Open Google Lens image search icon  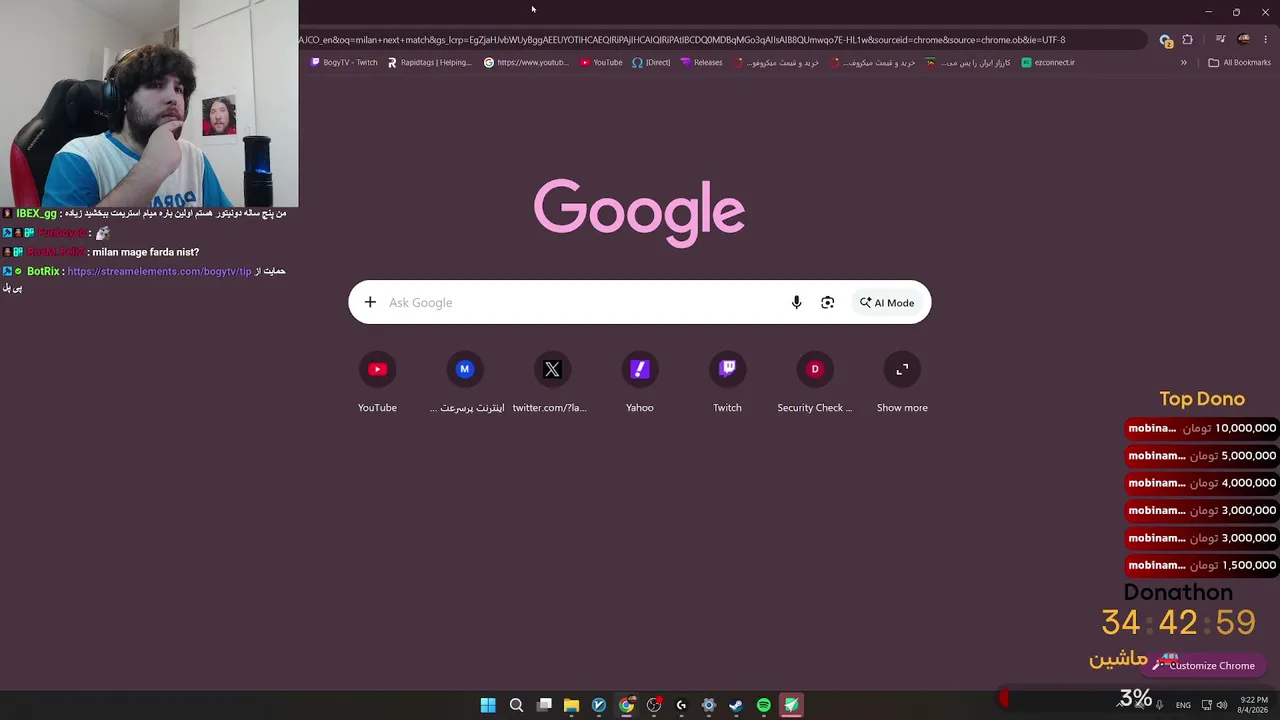tap(827, 302)
